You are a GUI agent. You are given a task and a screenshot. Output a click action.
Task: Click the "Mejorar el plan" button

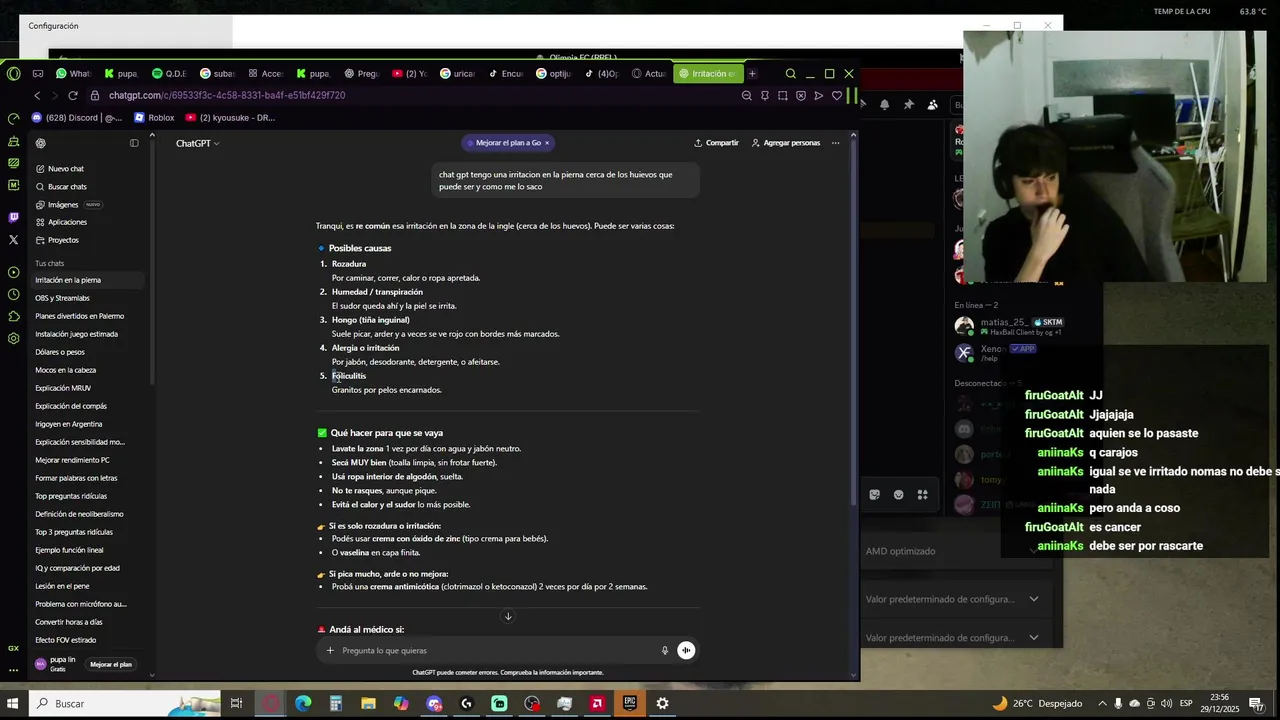coord(111,664)
